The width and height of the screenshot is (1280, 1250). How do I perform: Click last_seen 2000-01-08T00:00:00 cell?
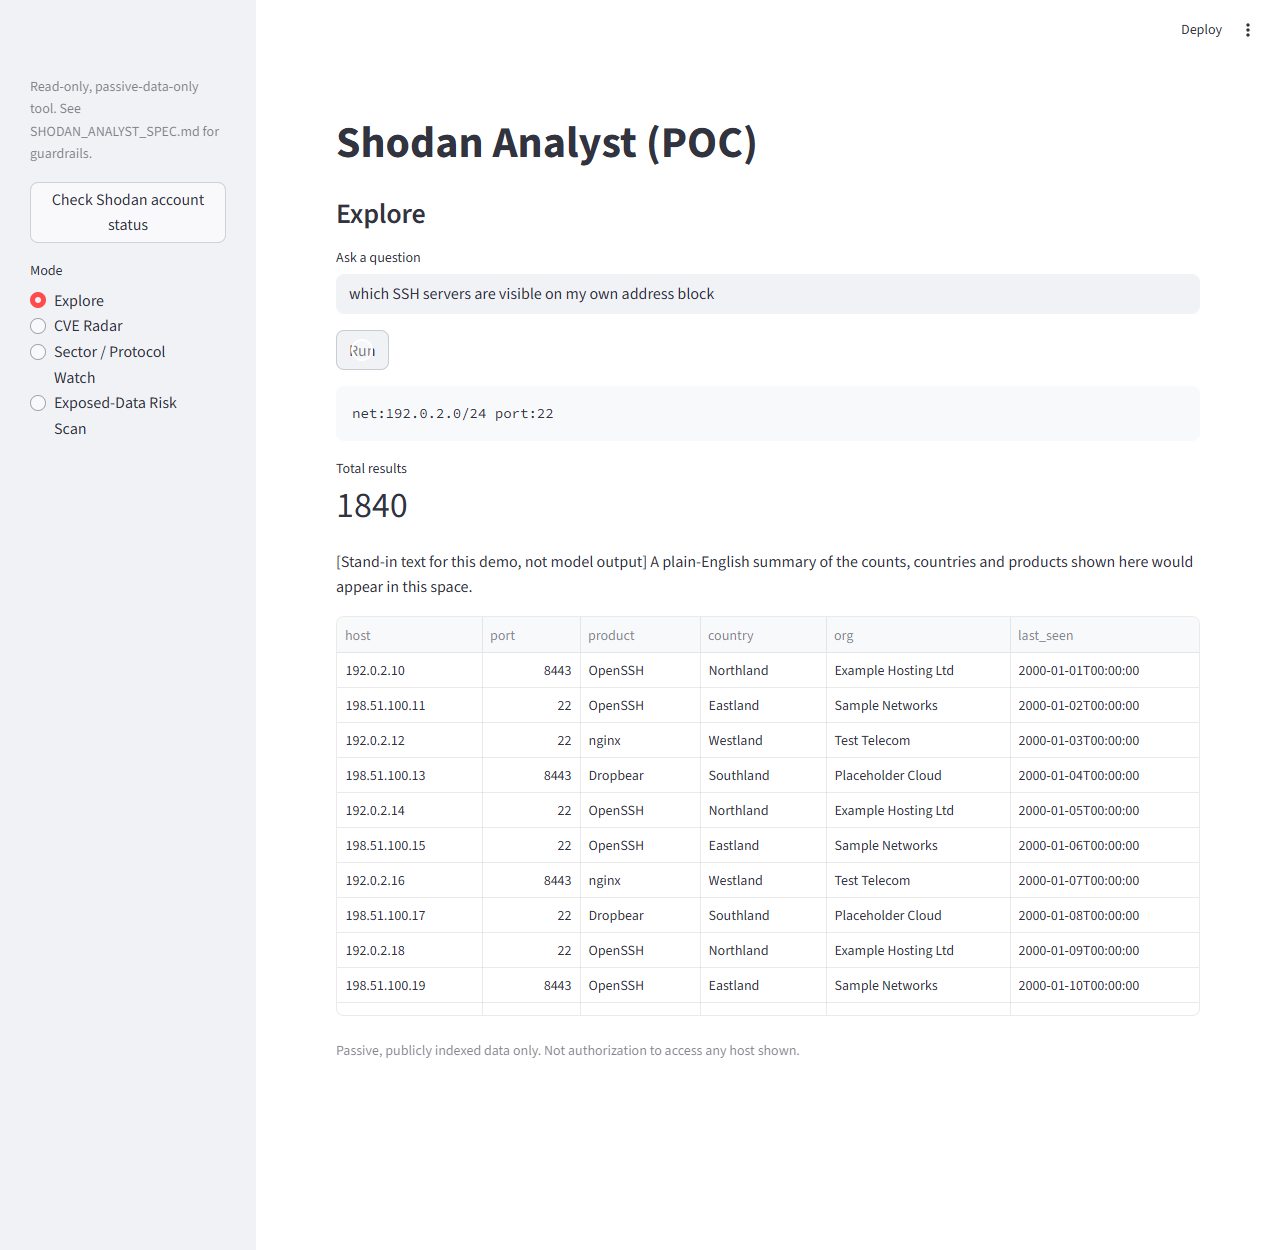click(x=1104, y=915)
